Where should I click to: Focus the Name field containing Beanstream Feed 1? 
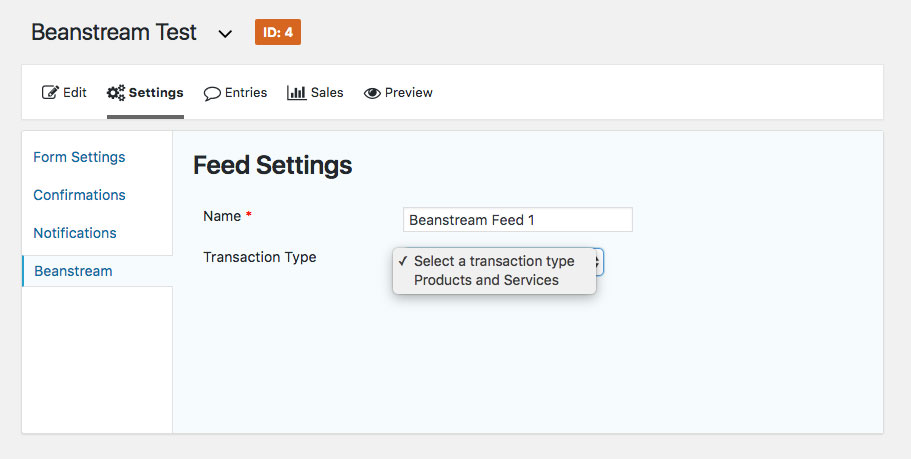(518, 220)
